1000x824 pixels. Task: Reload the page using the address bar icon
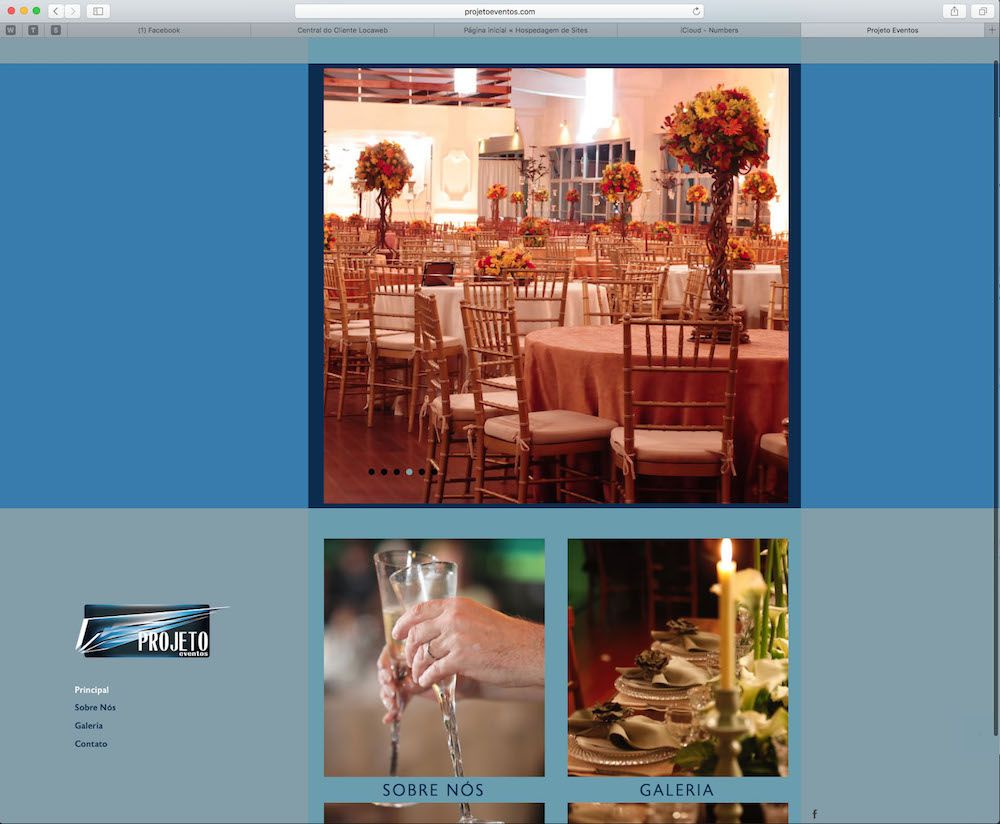(x=696, y=11)
